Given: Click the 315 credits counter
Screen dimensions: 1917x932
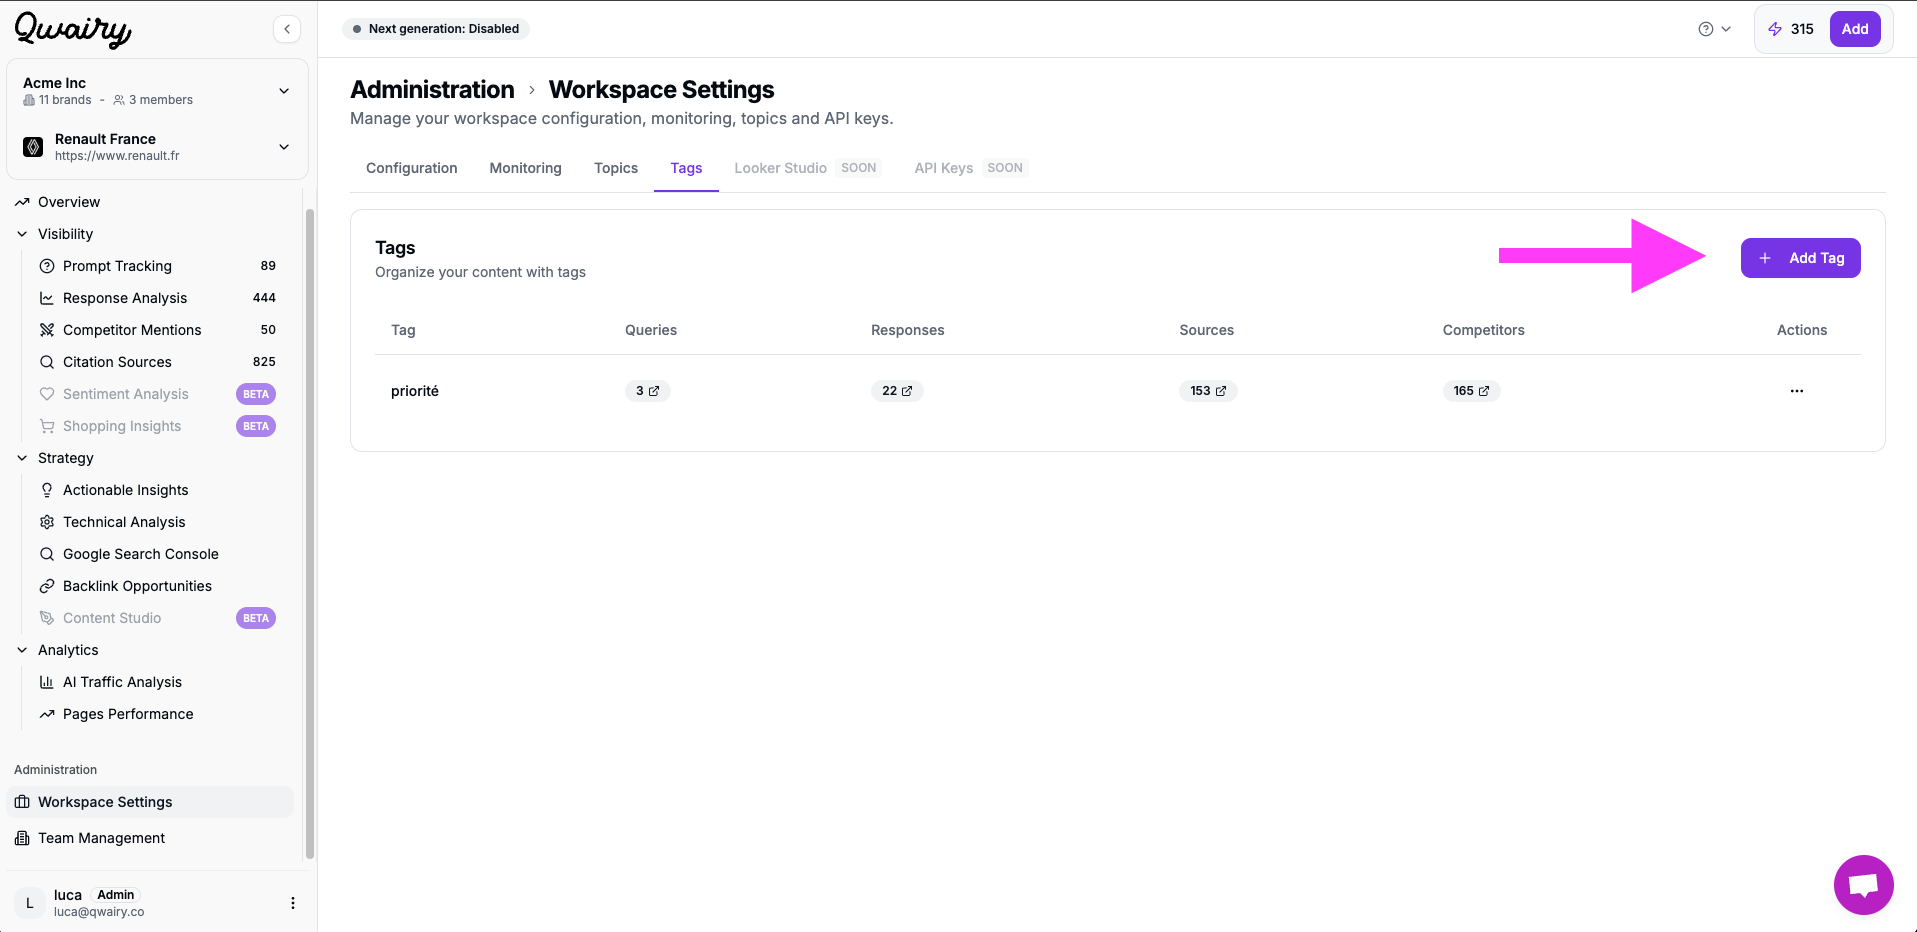Looking at the screenshot, I should (1802, 29).
